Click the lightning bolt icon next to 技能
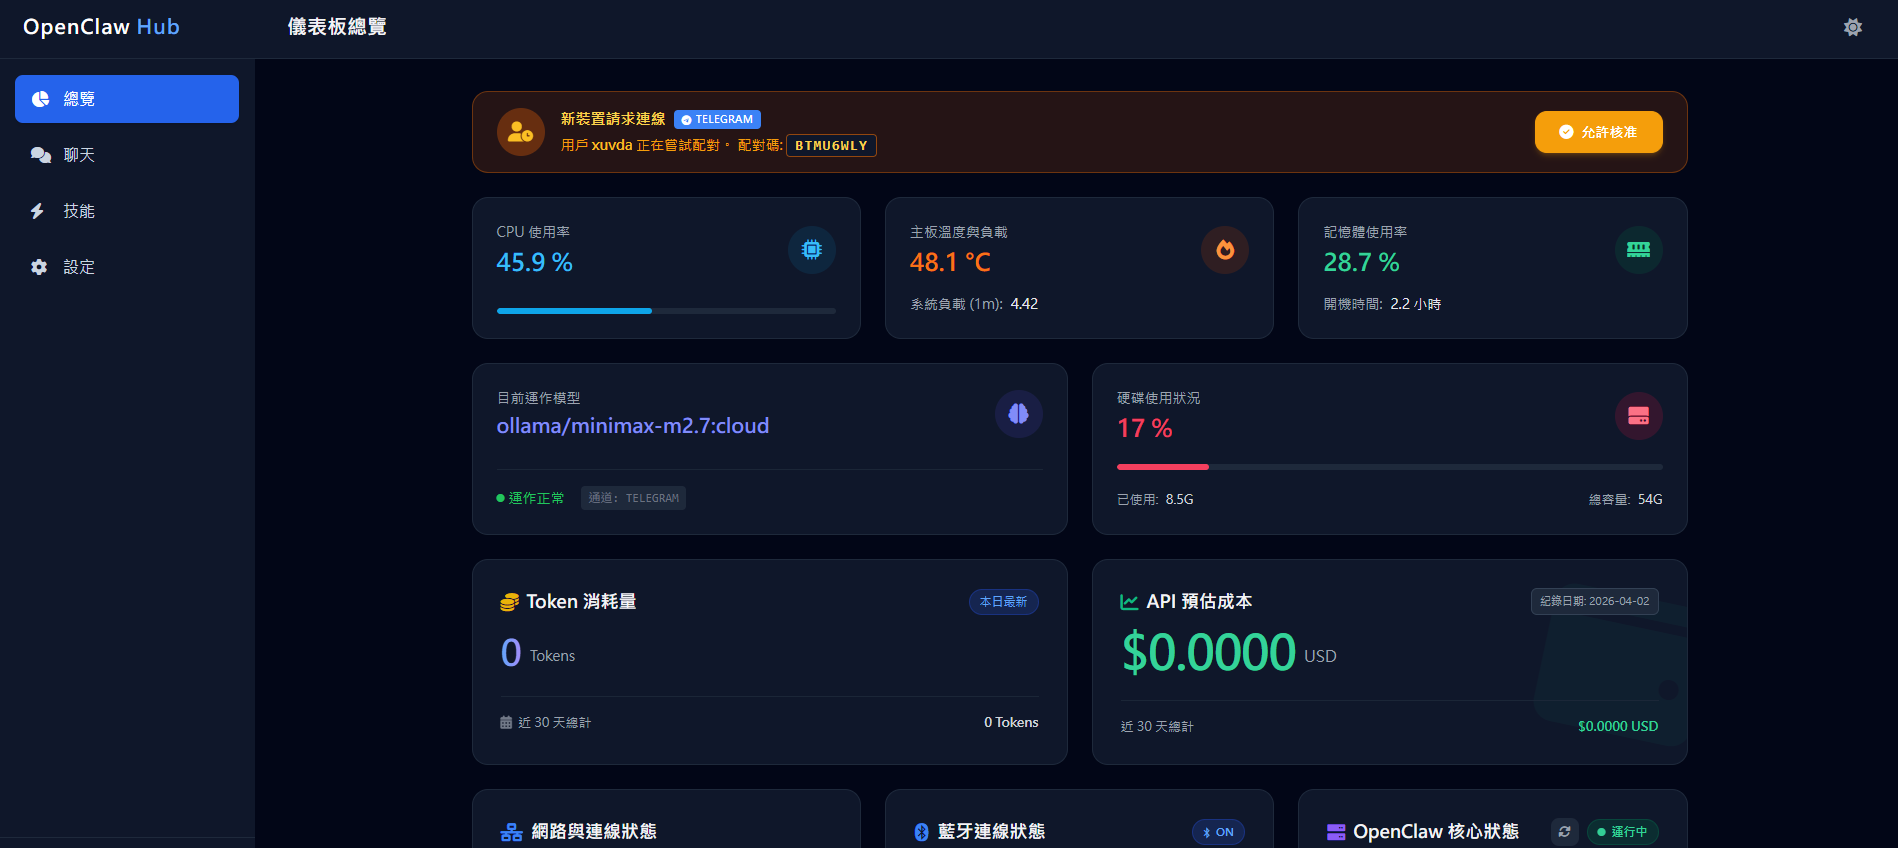1898x848 pixels. click(x=37, y=211)
